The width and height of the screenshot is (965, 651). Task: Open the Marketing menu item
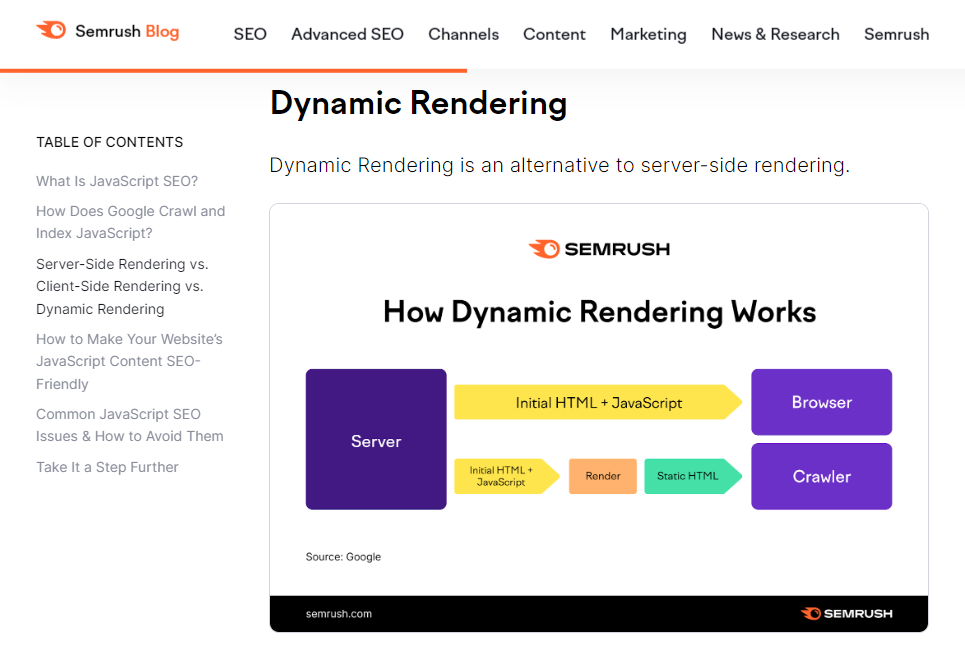pyautogui.click(x=648, y=34)
